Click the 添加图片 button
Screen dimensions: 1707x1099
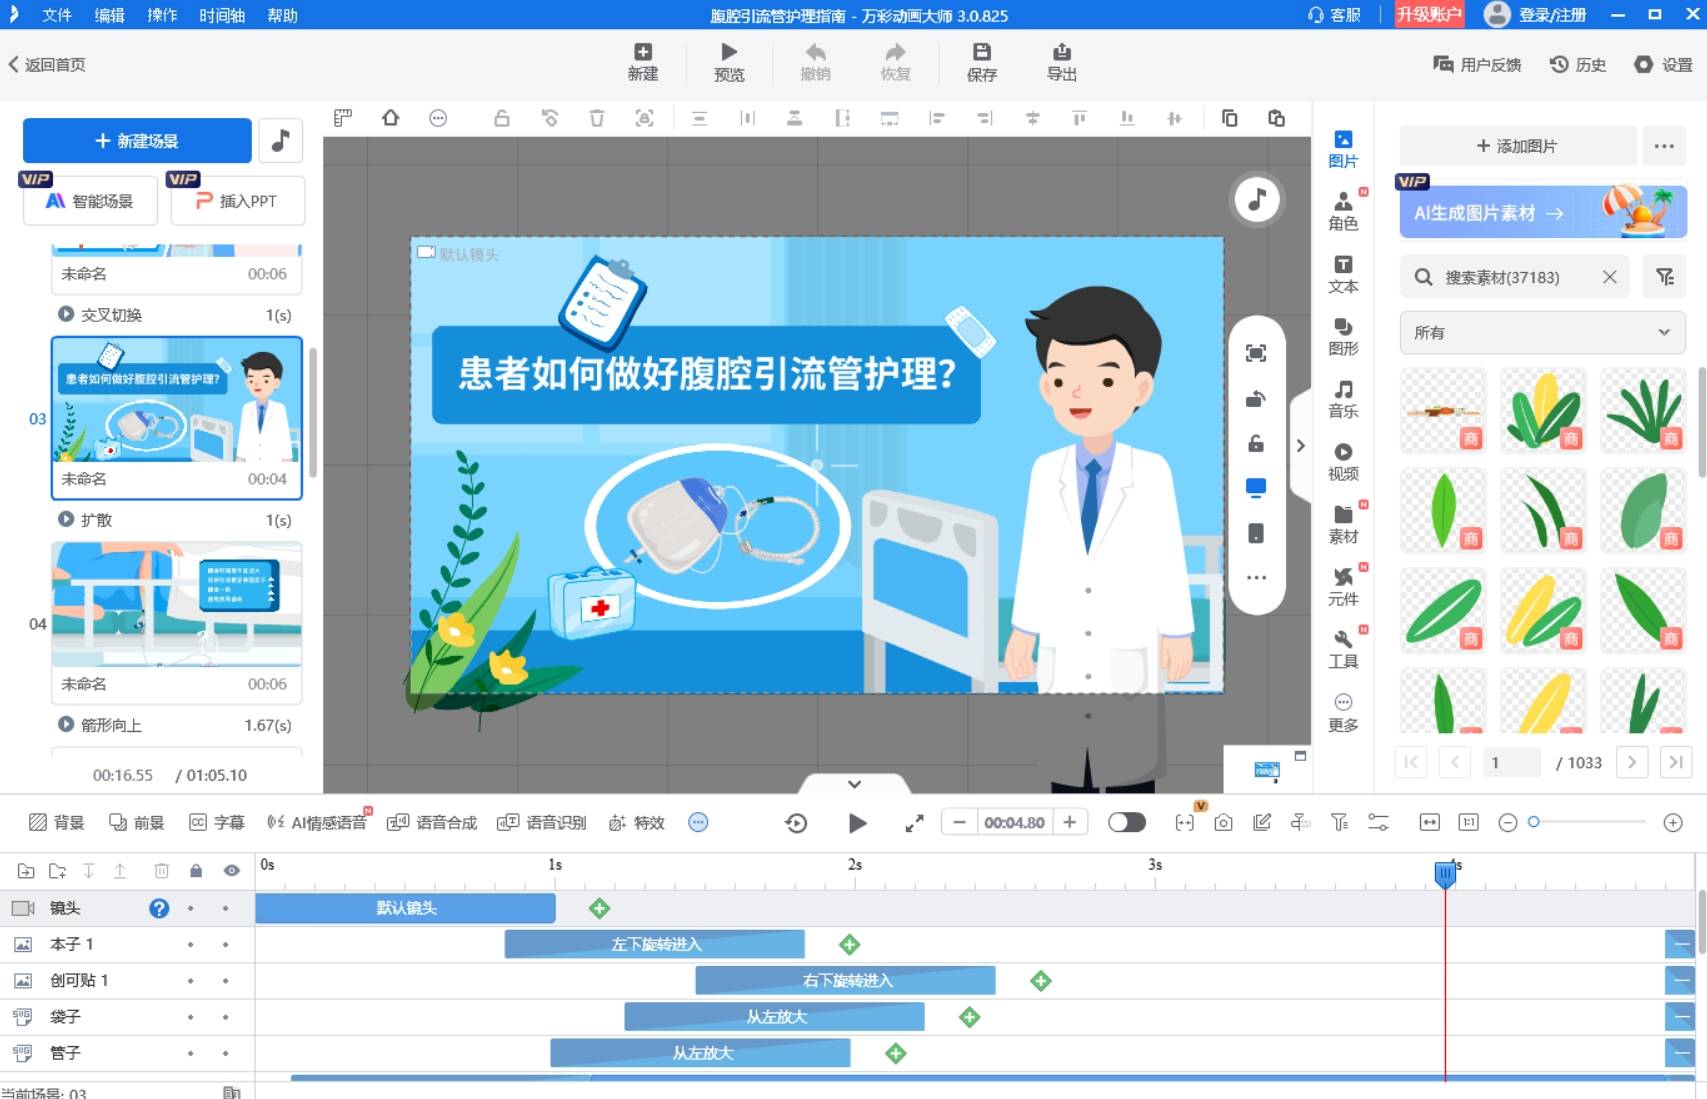(x=1517, y=146)
